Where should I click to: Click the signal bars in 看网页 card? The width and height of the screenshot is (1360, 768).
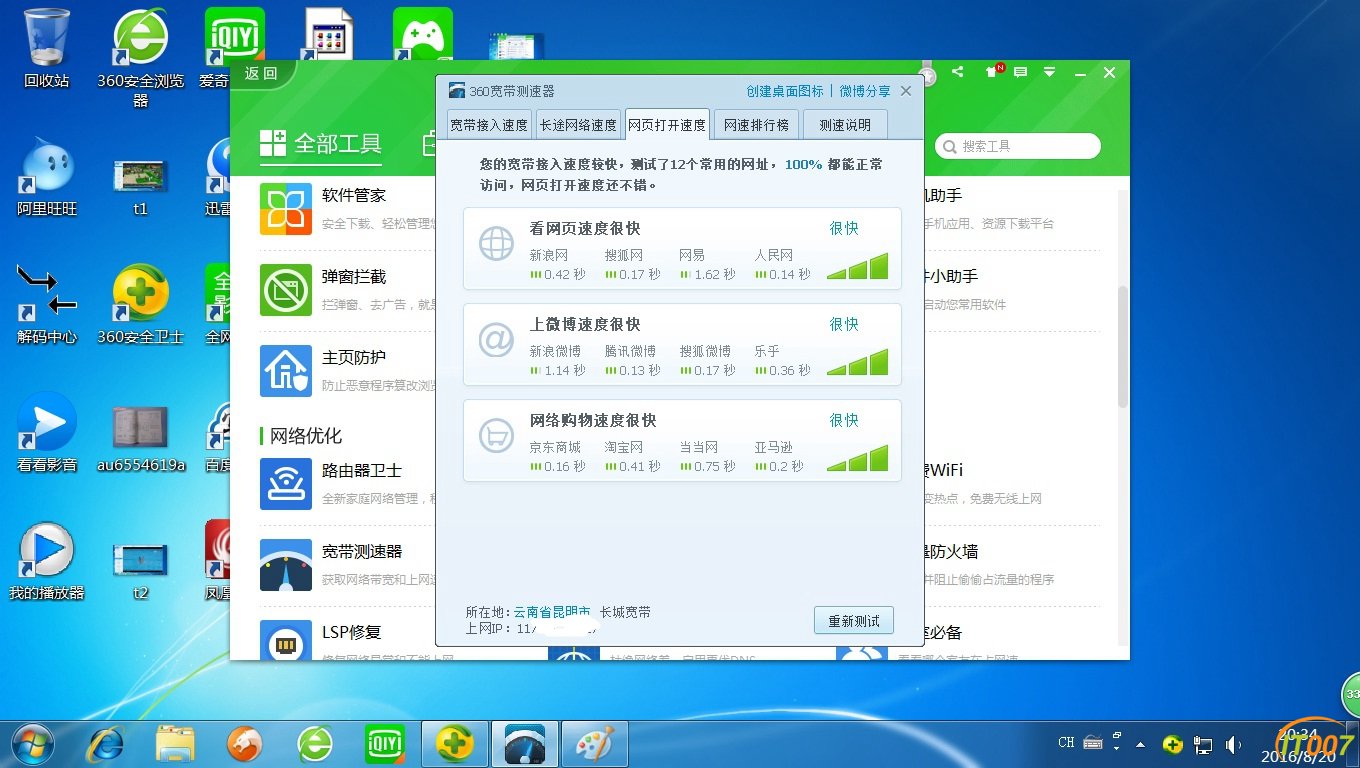858,265
